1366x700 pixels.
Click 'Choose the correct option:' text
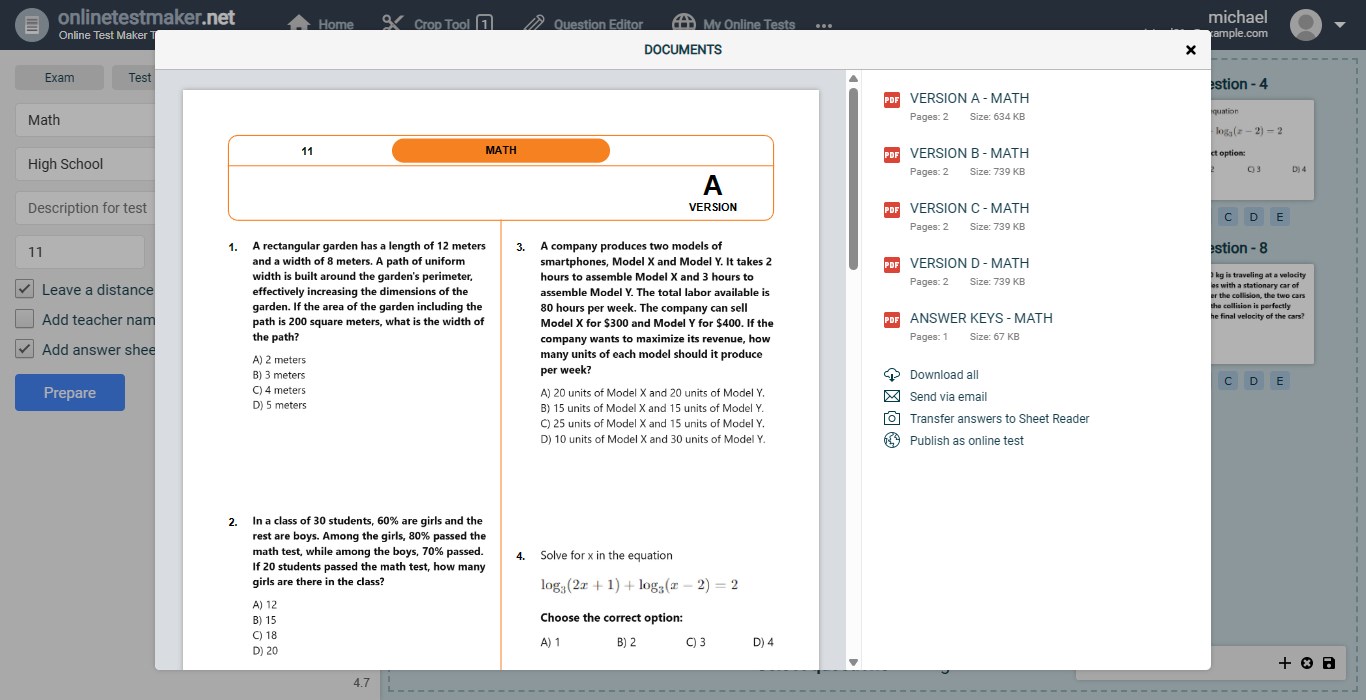[612, 618]
